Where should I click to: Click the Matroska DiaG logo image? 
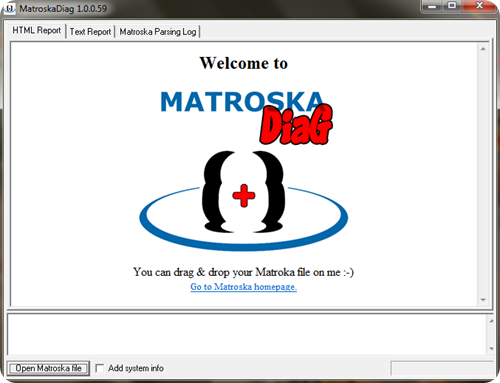click(x=246, y=117)
